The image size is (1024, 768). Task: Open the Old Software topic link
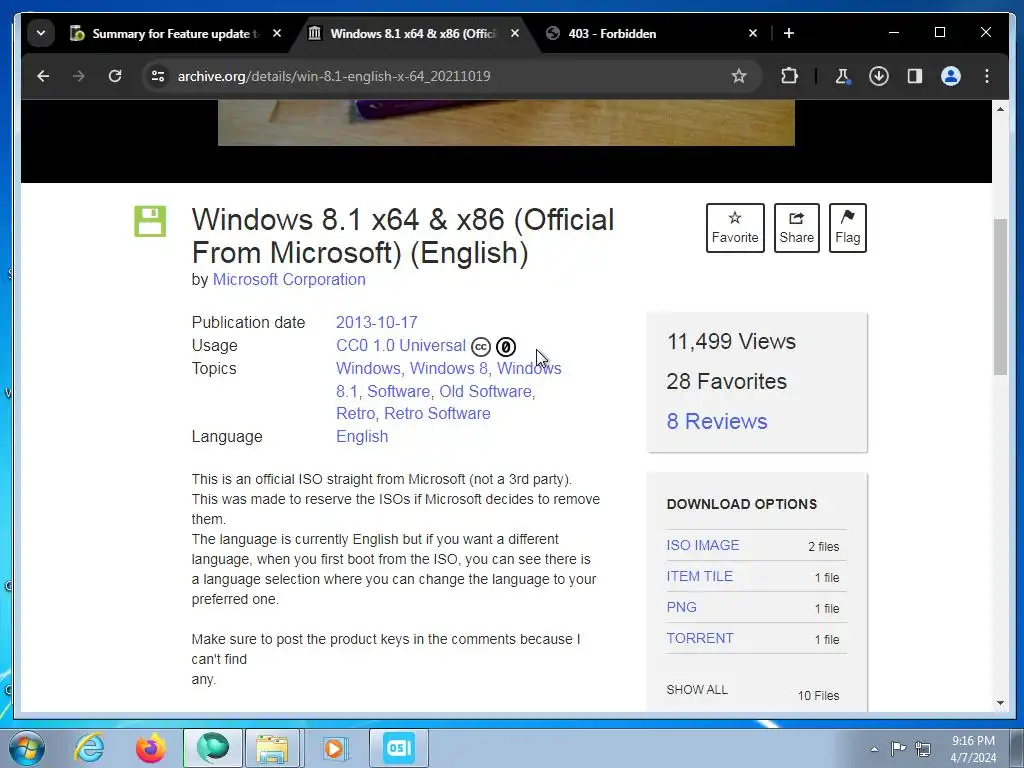point(485,391)
